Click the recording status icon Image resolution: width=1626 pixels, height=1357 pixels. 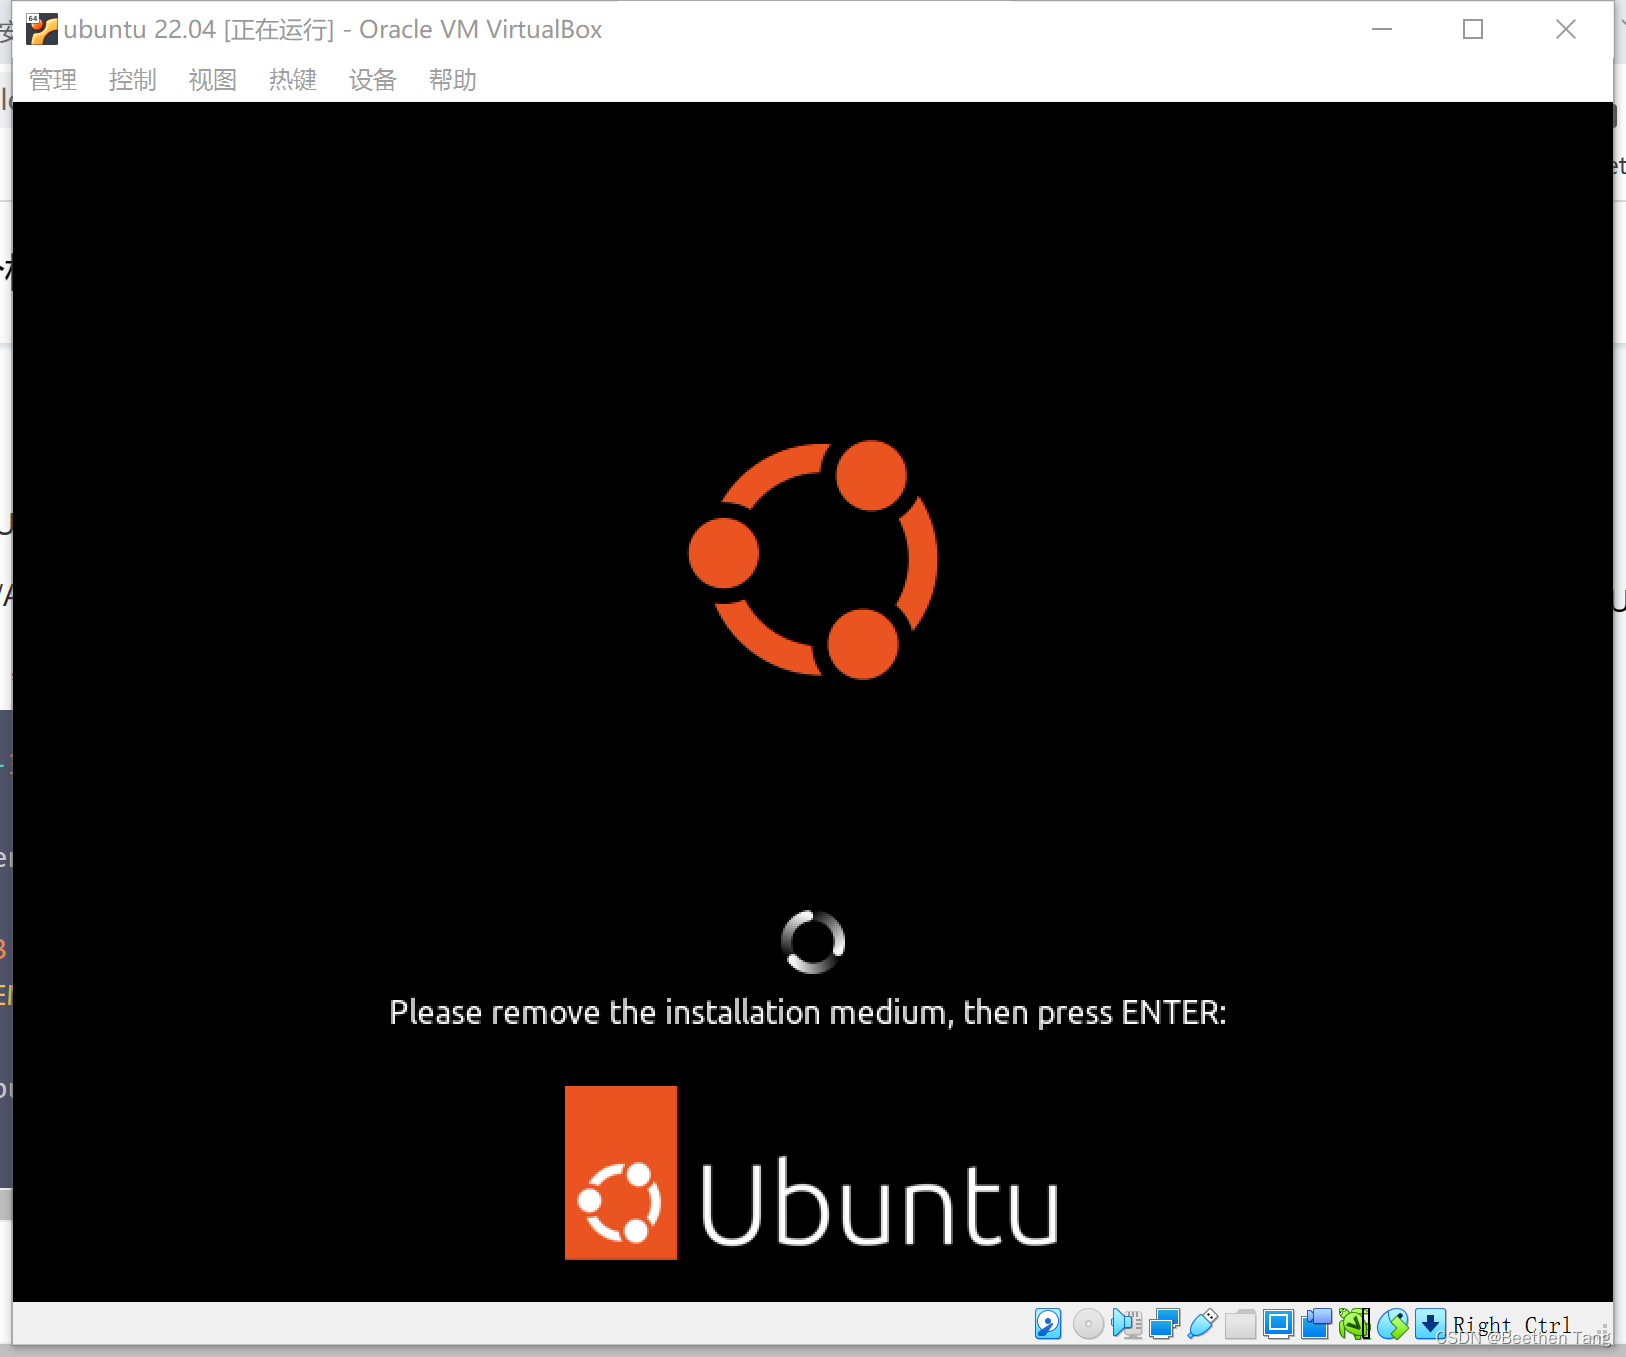pos(1316,1324)
